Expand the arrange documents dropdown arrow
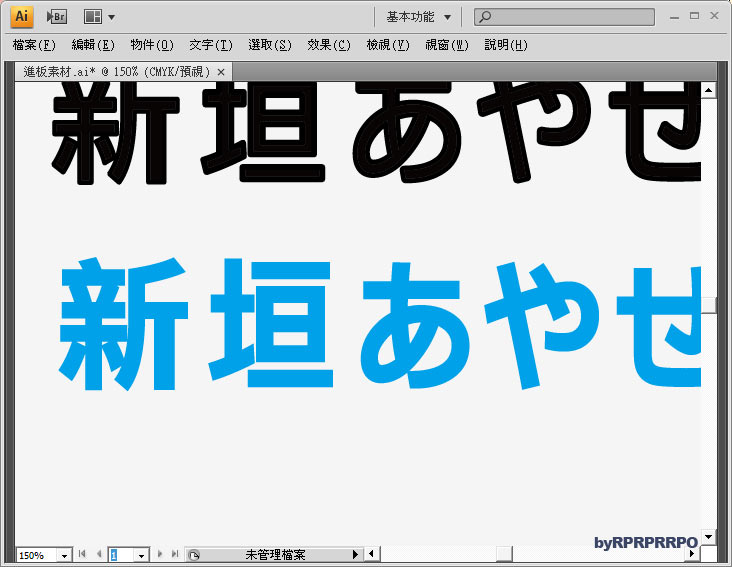The width and height of the screenshot is (732, 567). (112, 18)
